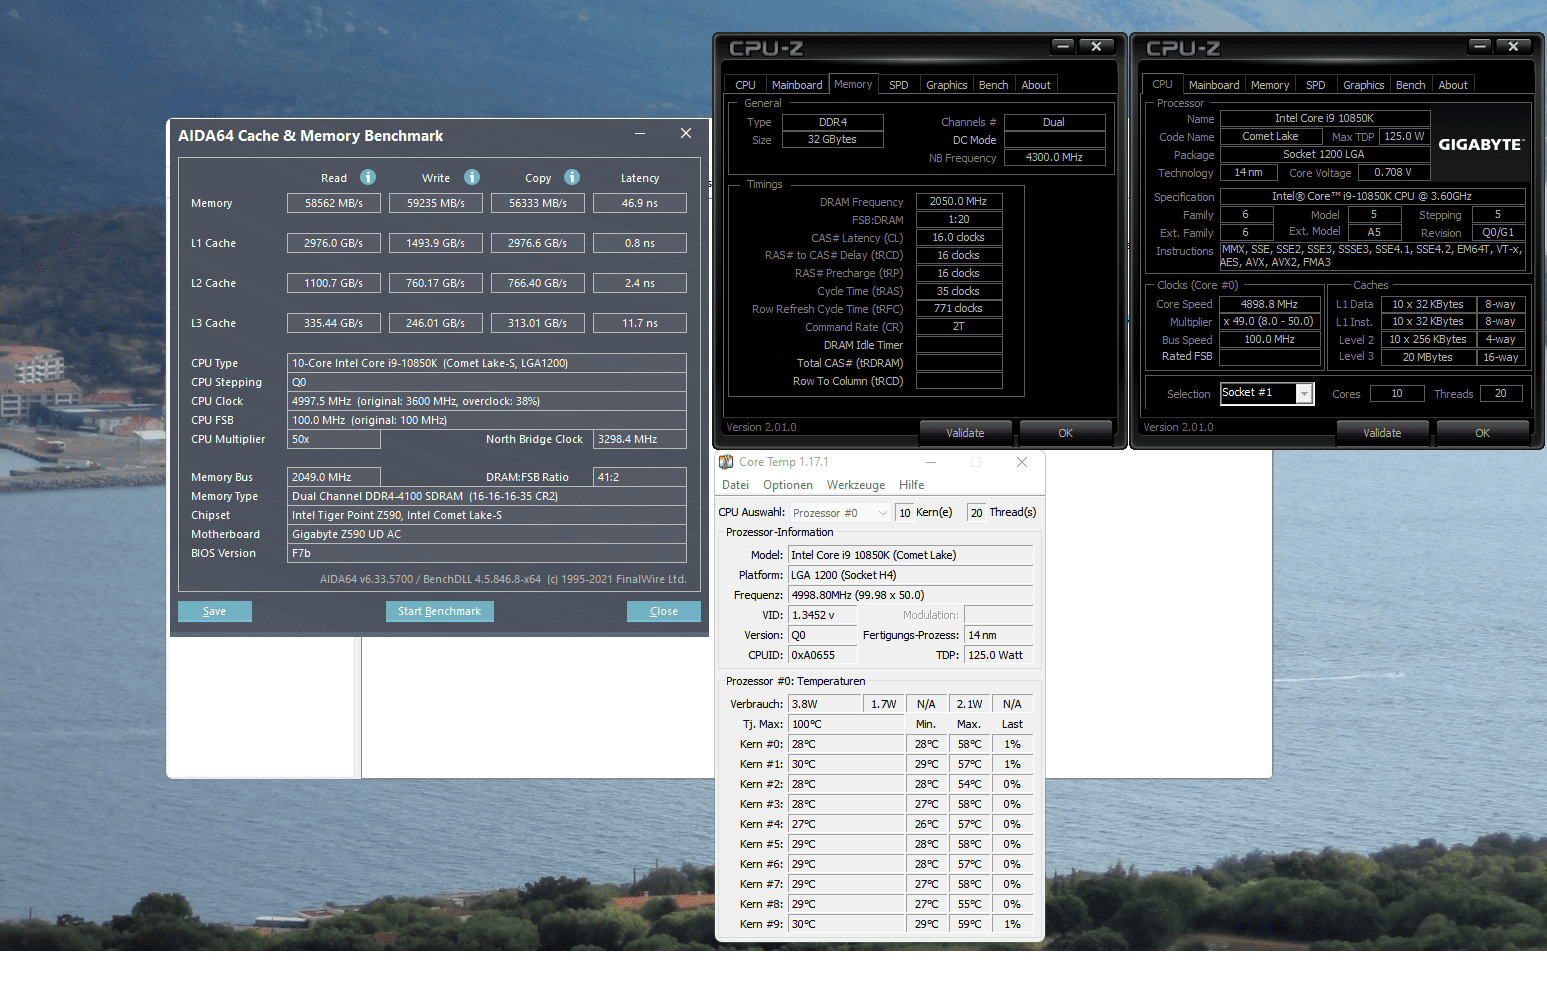Image resolution: width=1547 pixels, height=1000 pixels.
Task: Open Graphics tab in right CPU-Z window
Action: click(1363, 85)
